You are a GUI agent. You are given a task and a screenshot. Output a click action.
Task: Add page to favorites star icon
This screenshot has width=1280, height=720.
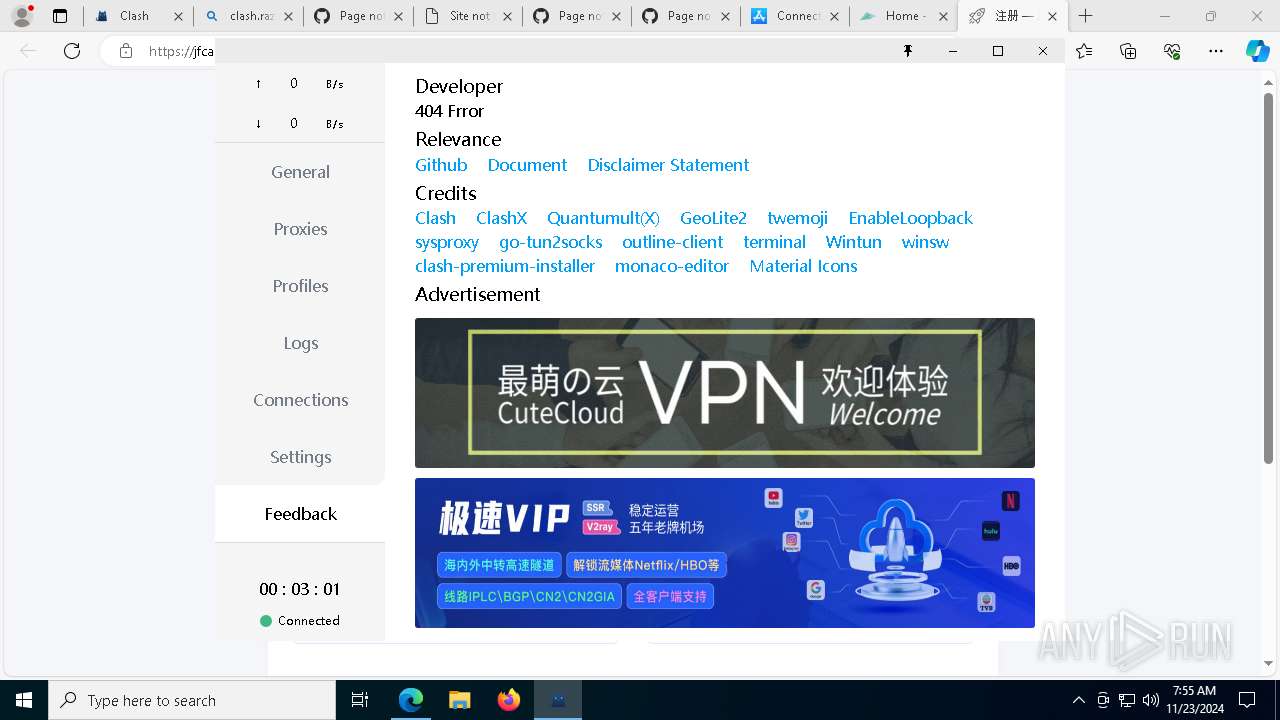(1085, 51)
